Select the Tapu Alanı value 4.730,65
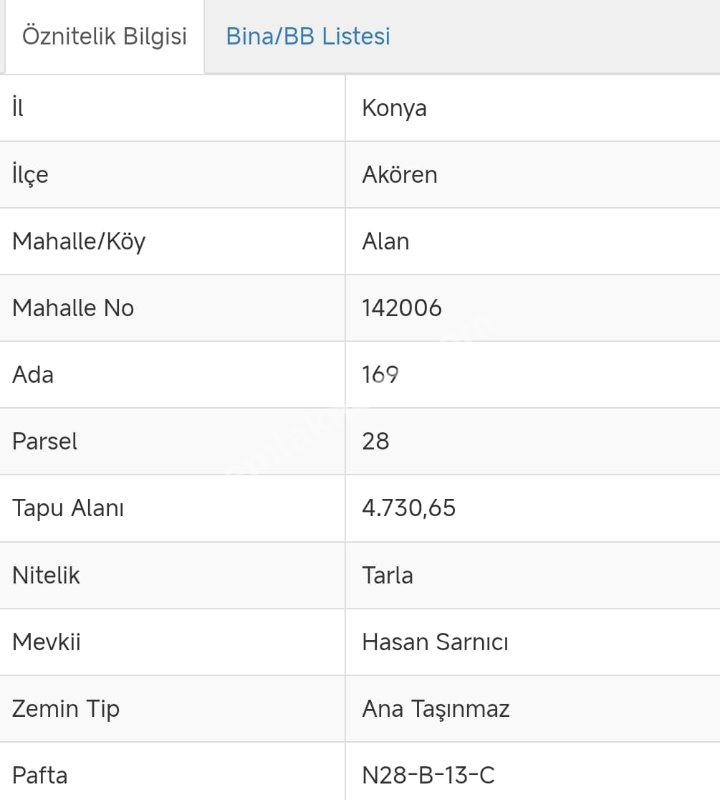This screenshot has height=800, width=720. 408,508
